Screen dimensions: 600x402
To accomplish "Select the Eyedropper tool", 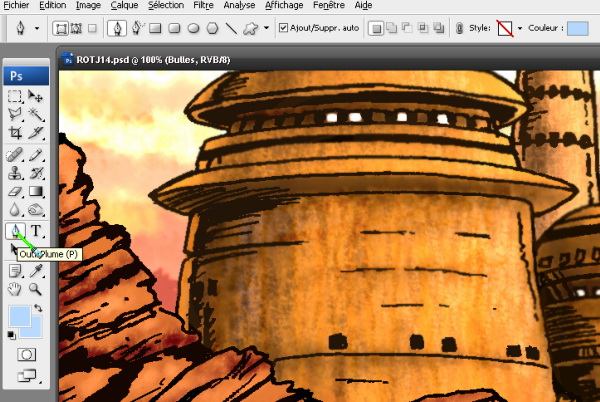I will 36,271.
